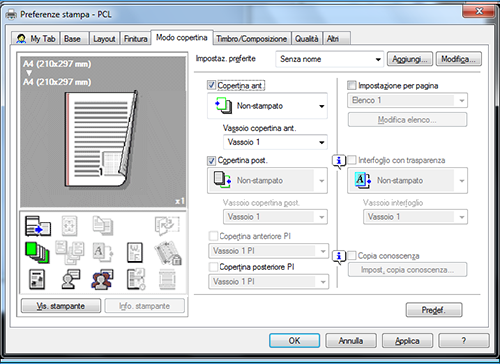The height and width of the screenshot is (364, 500).
Task: Click the grayed page with crosshair icon
Action: (x=69, y=226)
